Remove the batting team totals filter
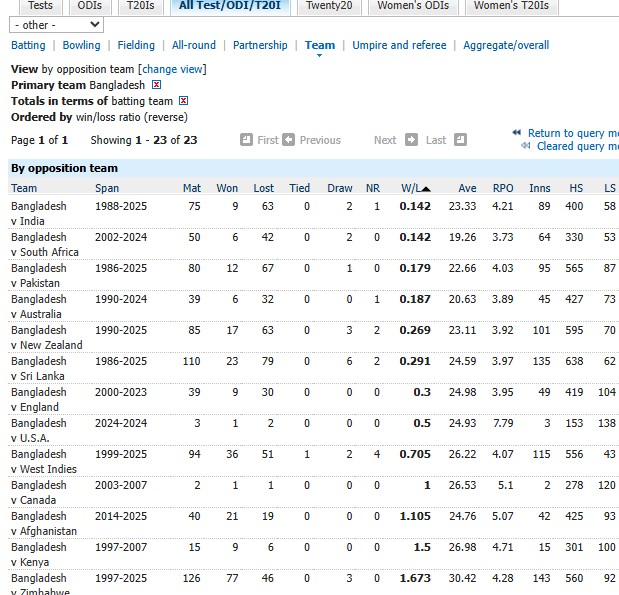Screen dimensions: 619x595 click(183, 101)
